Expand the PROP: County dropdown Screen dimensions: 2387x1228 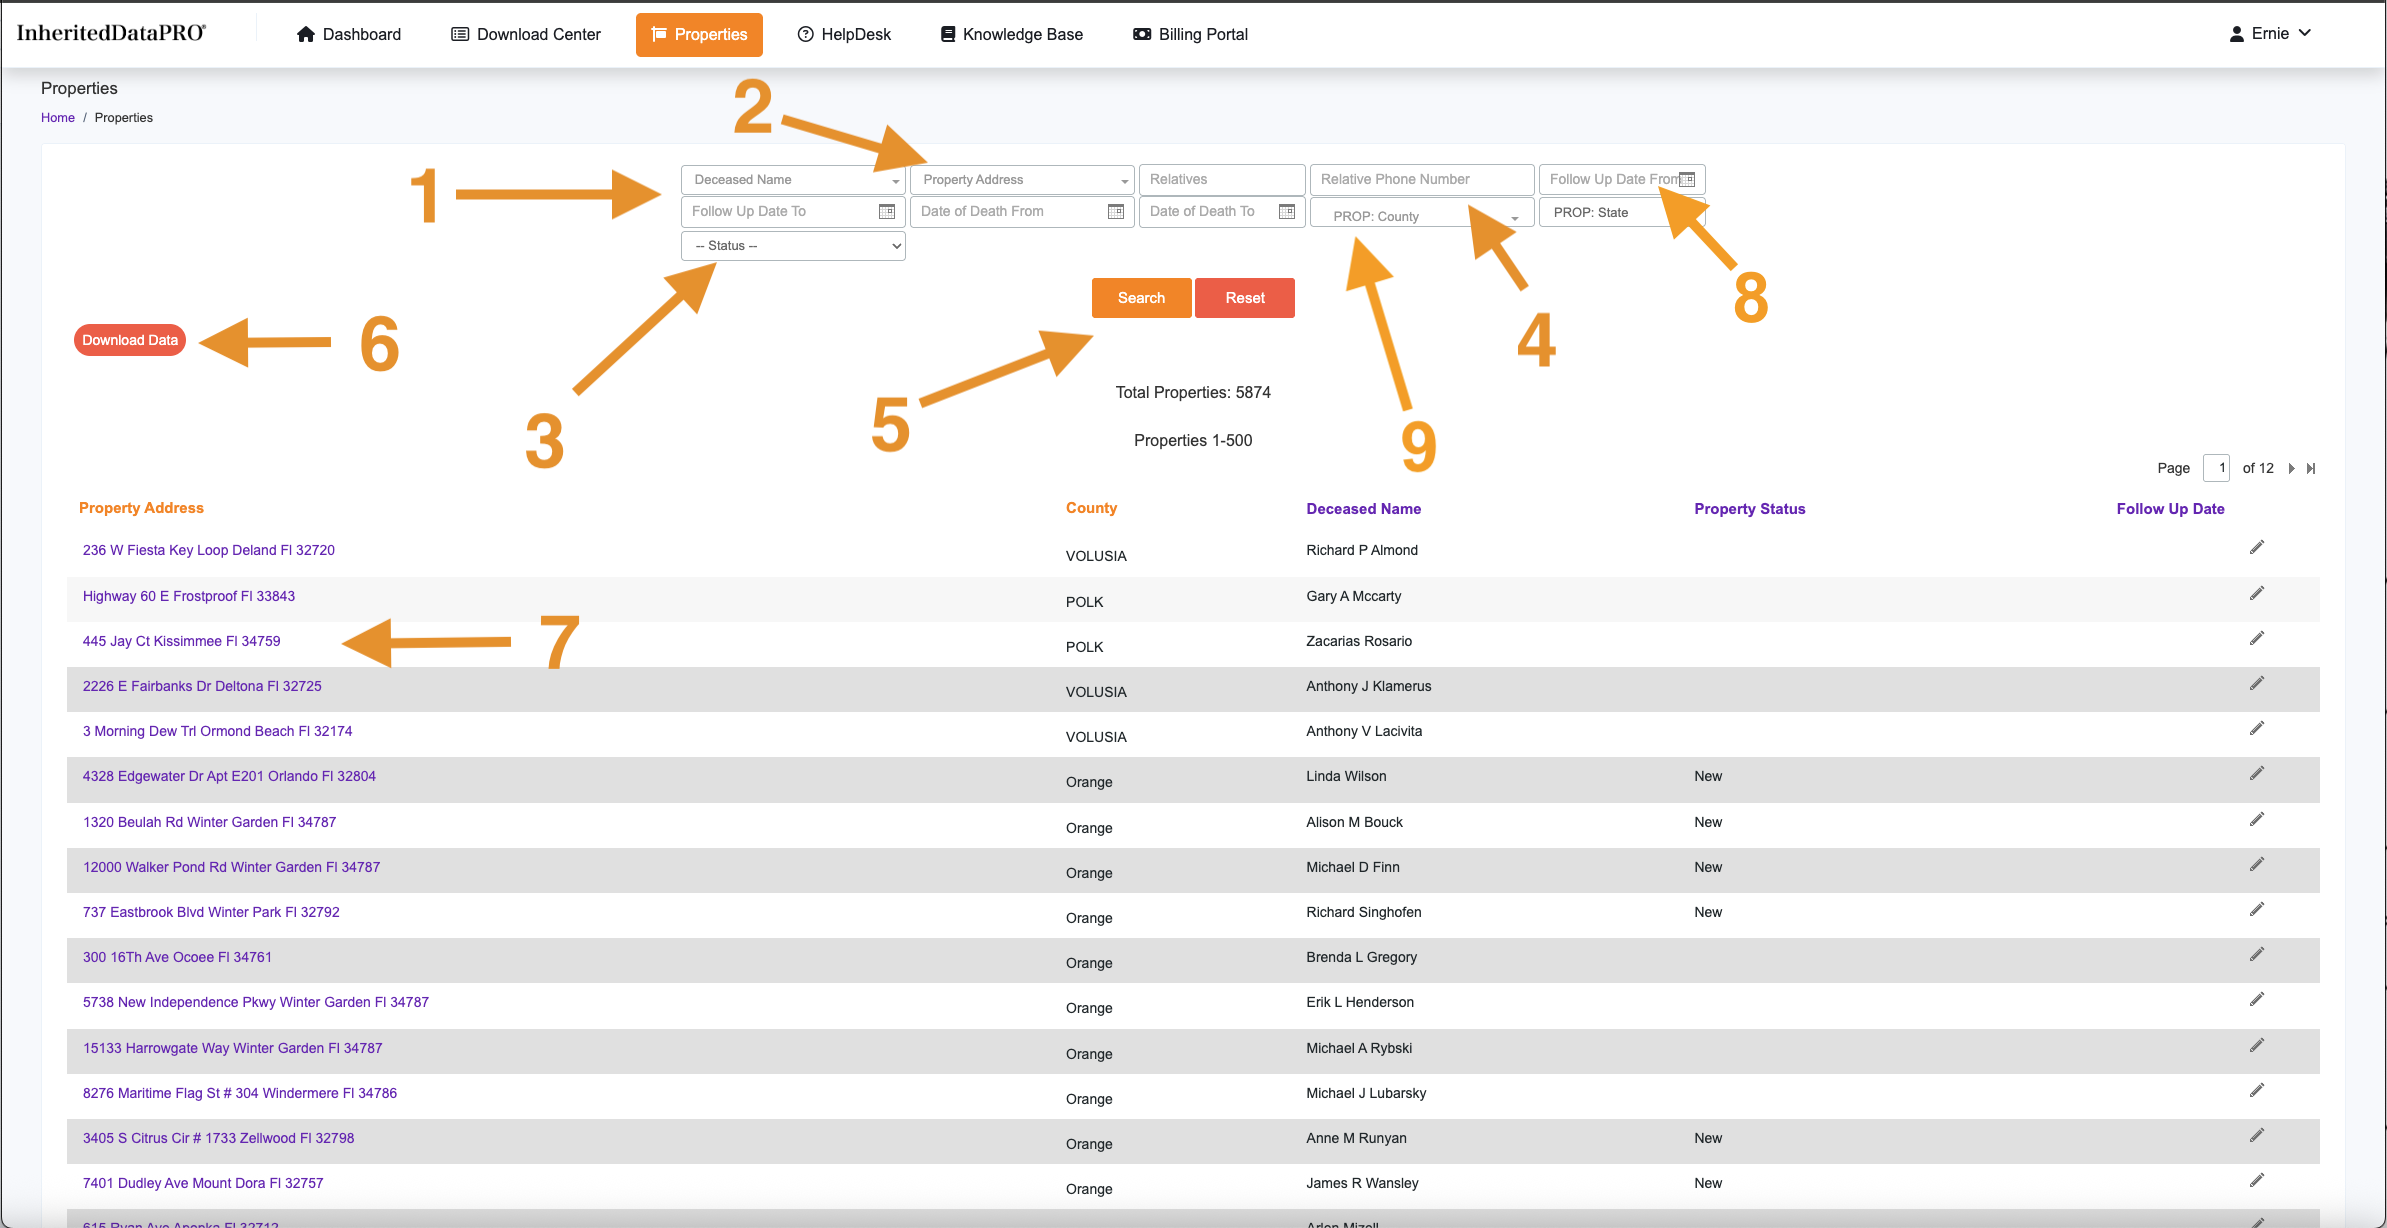click(1420, 216)
